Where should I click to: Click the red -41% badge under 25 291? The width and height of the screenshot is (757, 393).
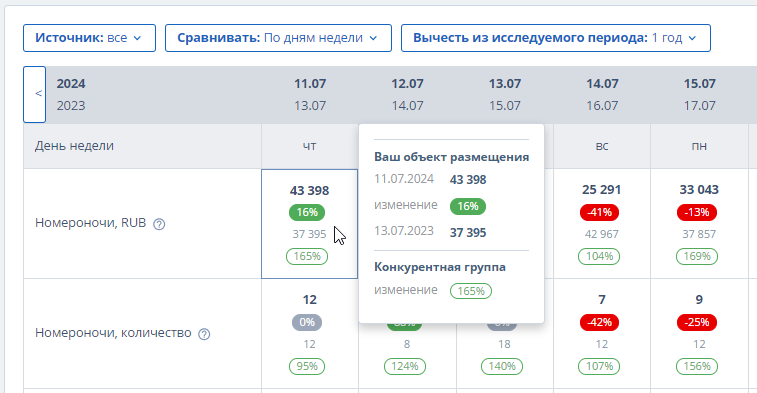(x=599, y=212)
